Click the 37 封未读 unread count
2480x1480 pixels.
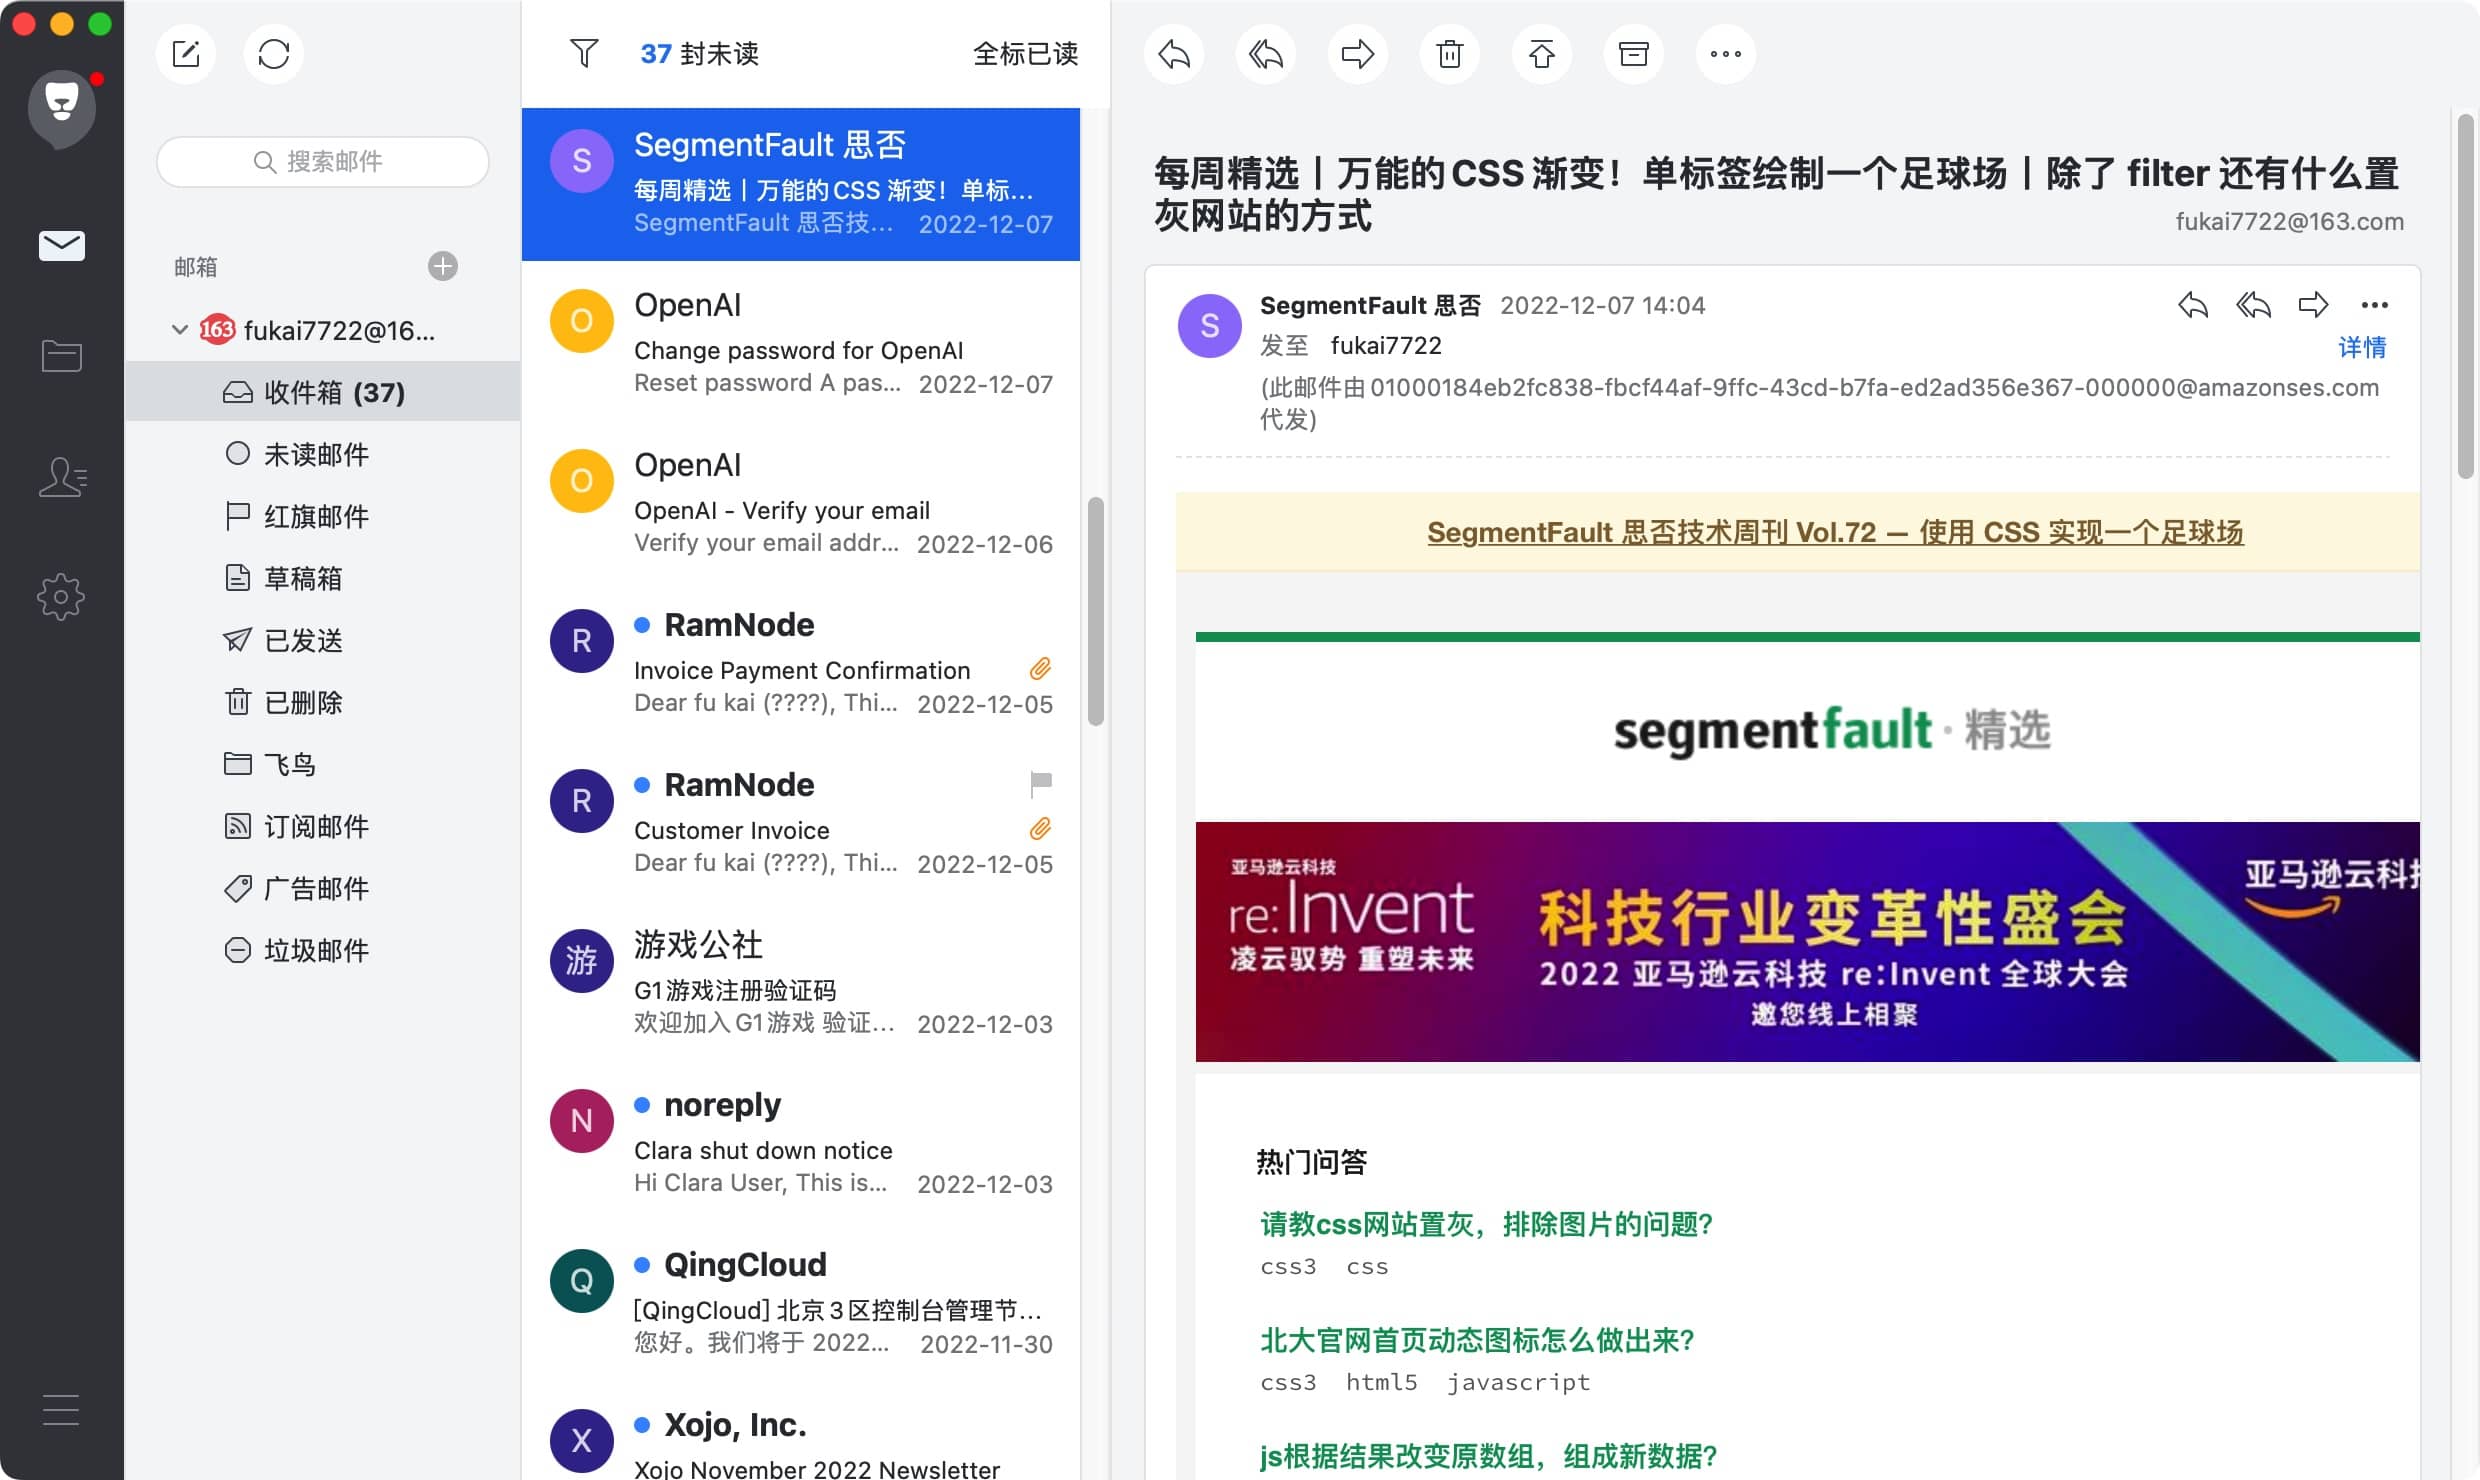click(699, 53)
